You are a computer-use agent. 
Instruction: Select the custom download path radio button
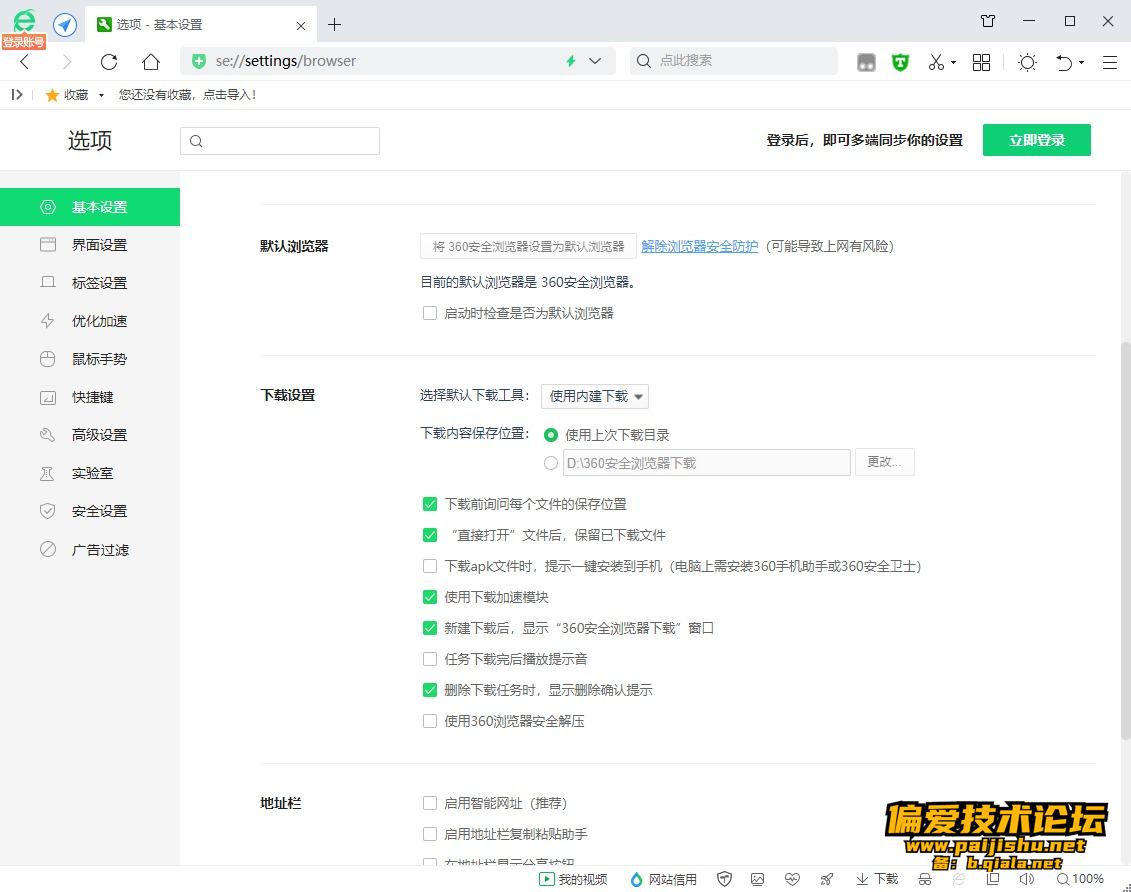551,463
